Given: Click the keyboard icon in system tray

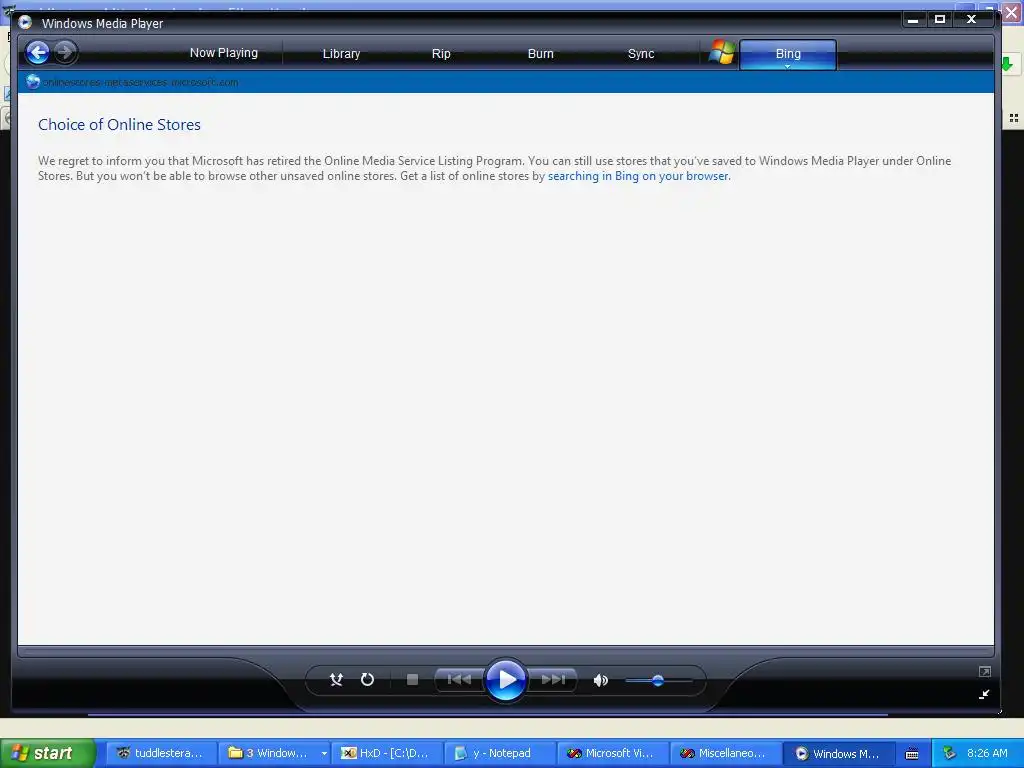Looking at the screenshot, I should point(912,754).
